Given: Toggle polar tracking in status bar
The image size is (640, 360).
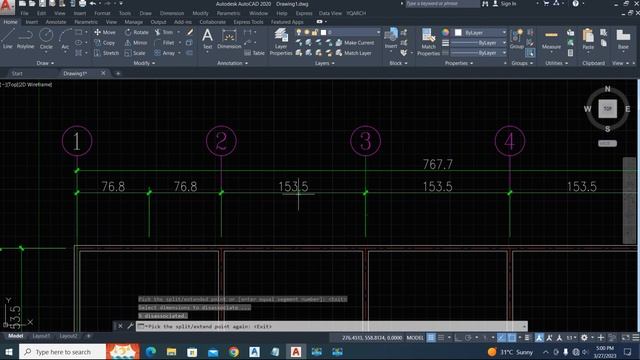Looking at the screenshot, I should 468,338.
